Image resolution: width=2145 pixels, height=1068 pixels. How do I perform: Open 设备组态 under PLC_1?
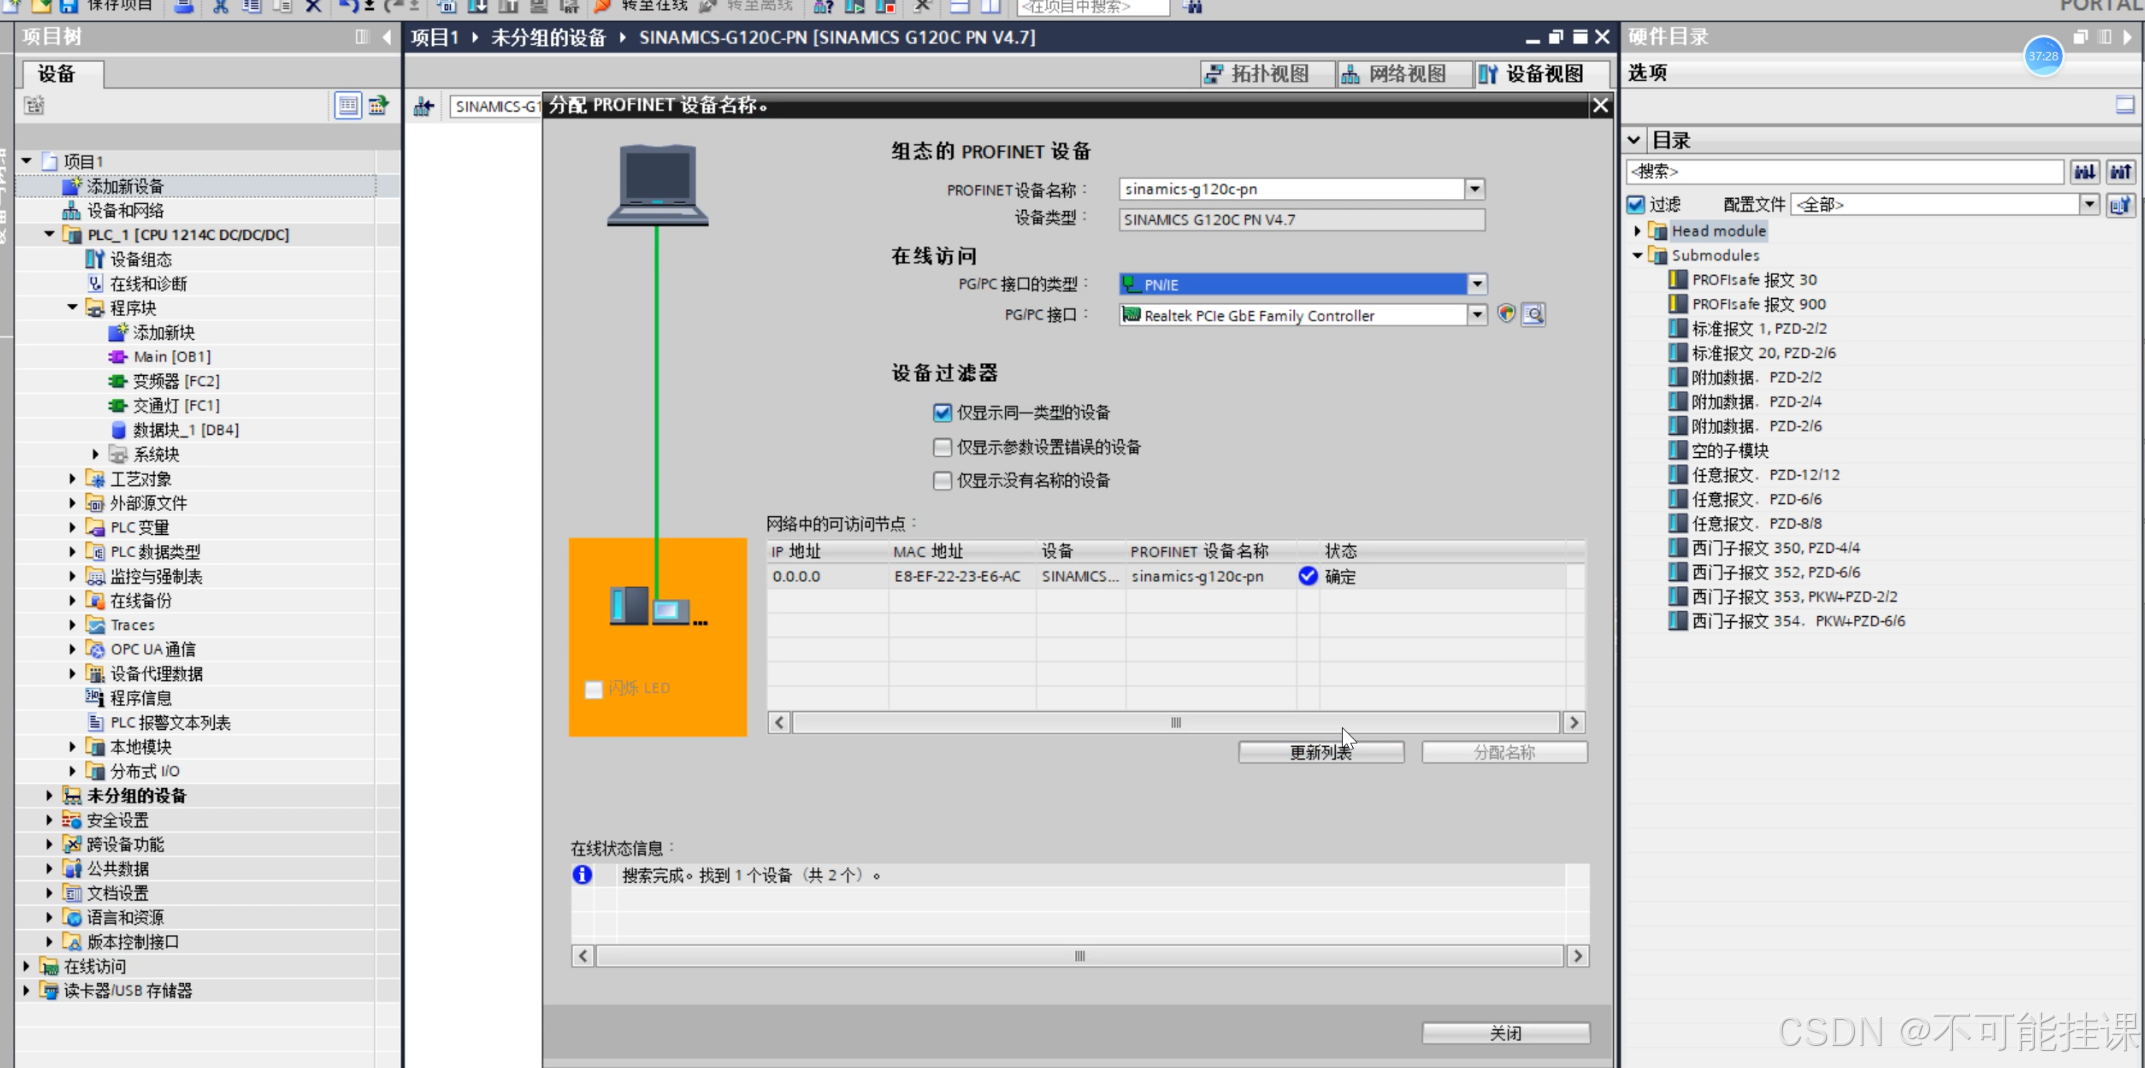click(x=141, y=259)
